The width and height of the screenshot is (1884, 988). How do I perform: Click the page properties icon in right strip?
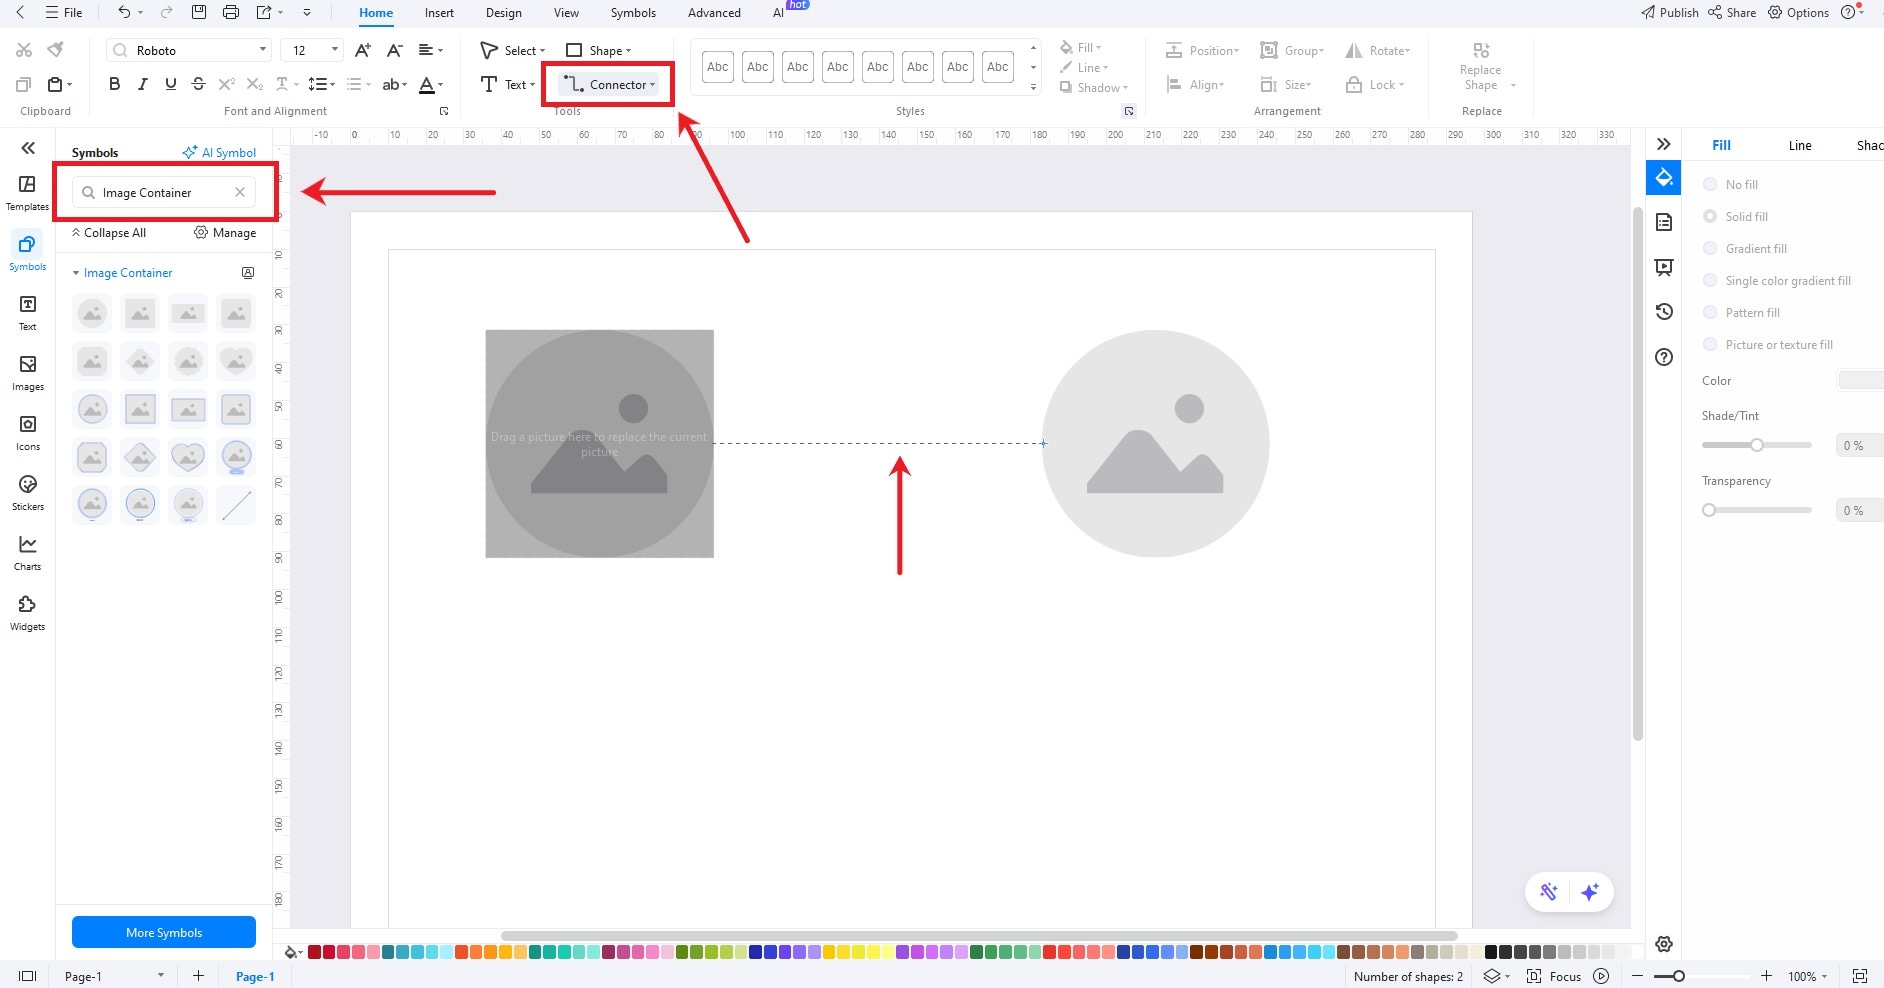[x=1664, y=222]
